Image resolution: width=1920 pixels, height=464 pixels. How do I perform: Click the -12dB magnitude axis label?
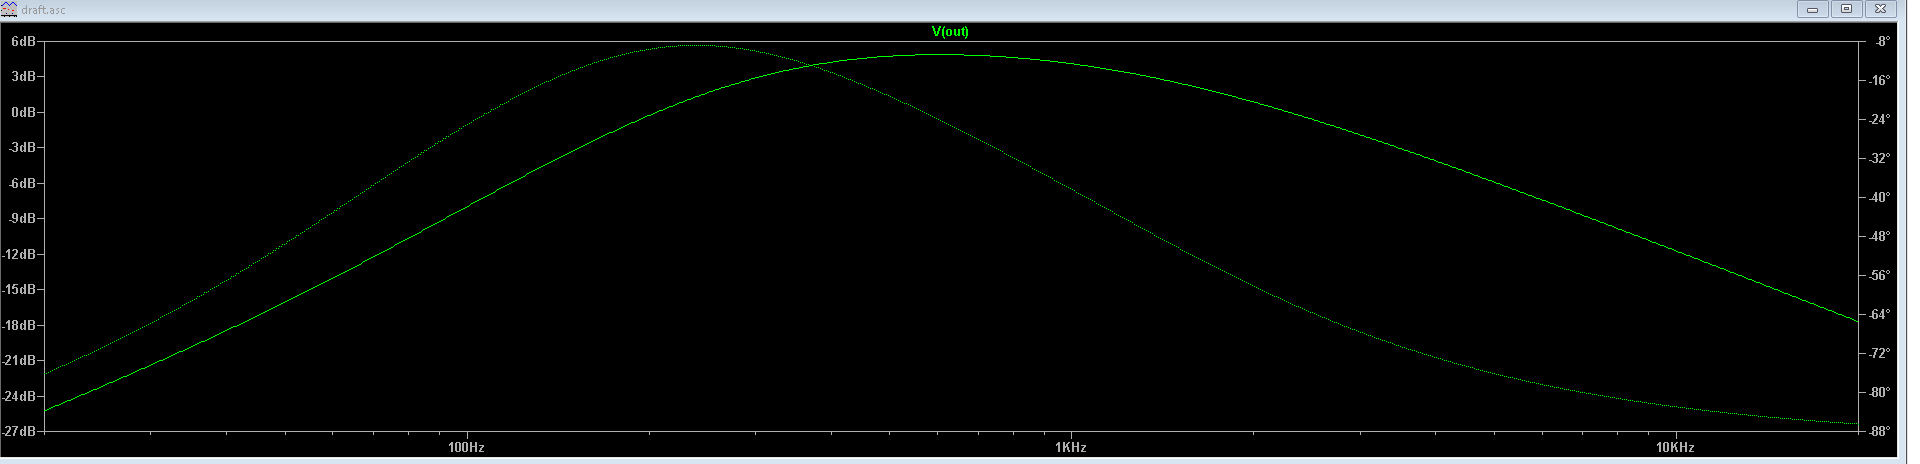tap(19, 254)
